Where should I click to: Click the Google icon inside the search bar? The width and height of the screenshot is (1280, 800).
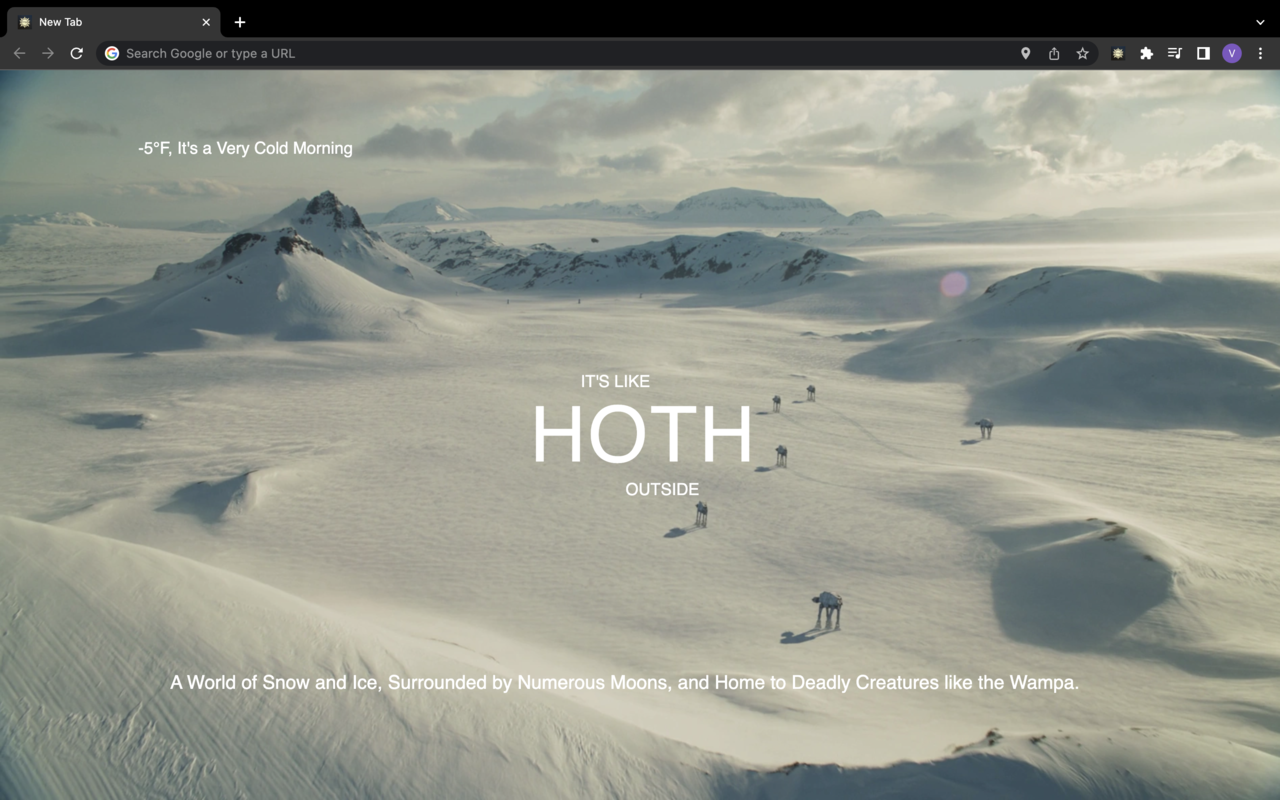tap(112, 53)
